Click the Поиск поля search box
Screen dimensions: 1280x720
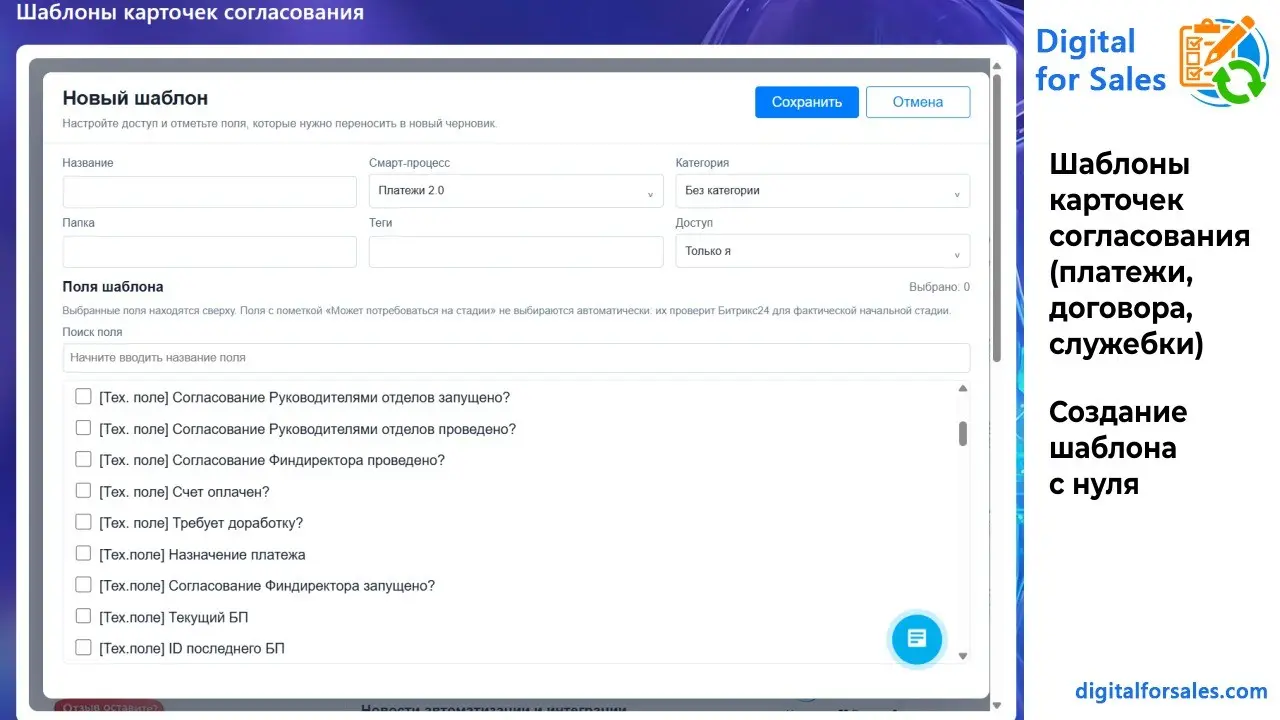coord(516,357)
